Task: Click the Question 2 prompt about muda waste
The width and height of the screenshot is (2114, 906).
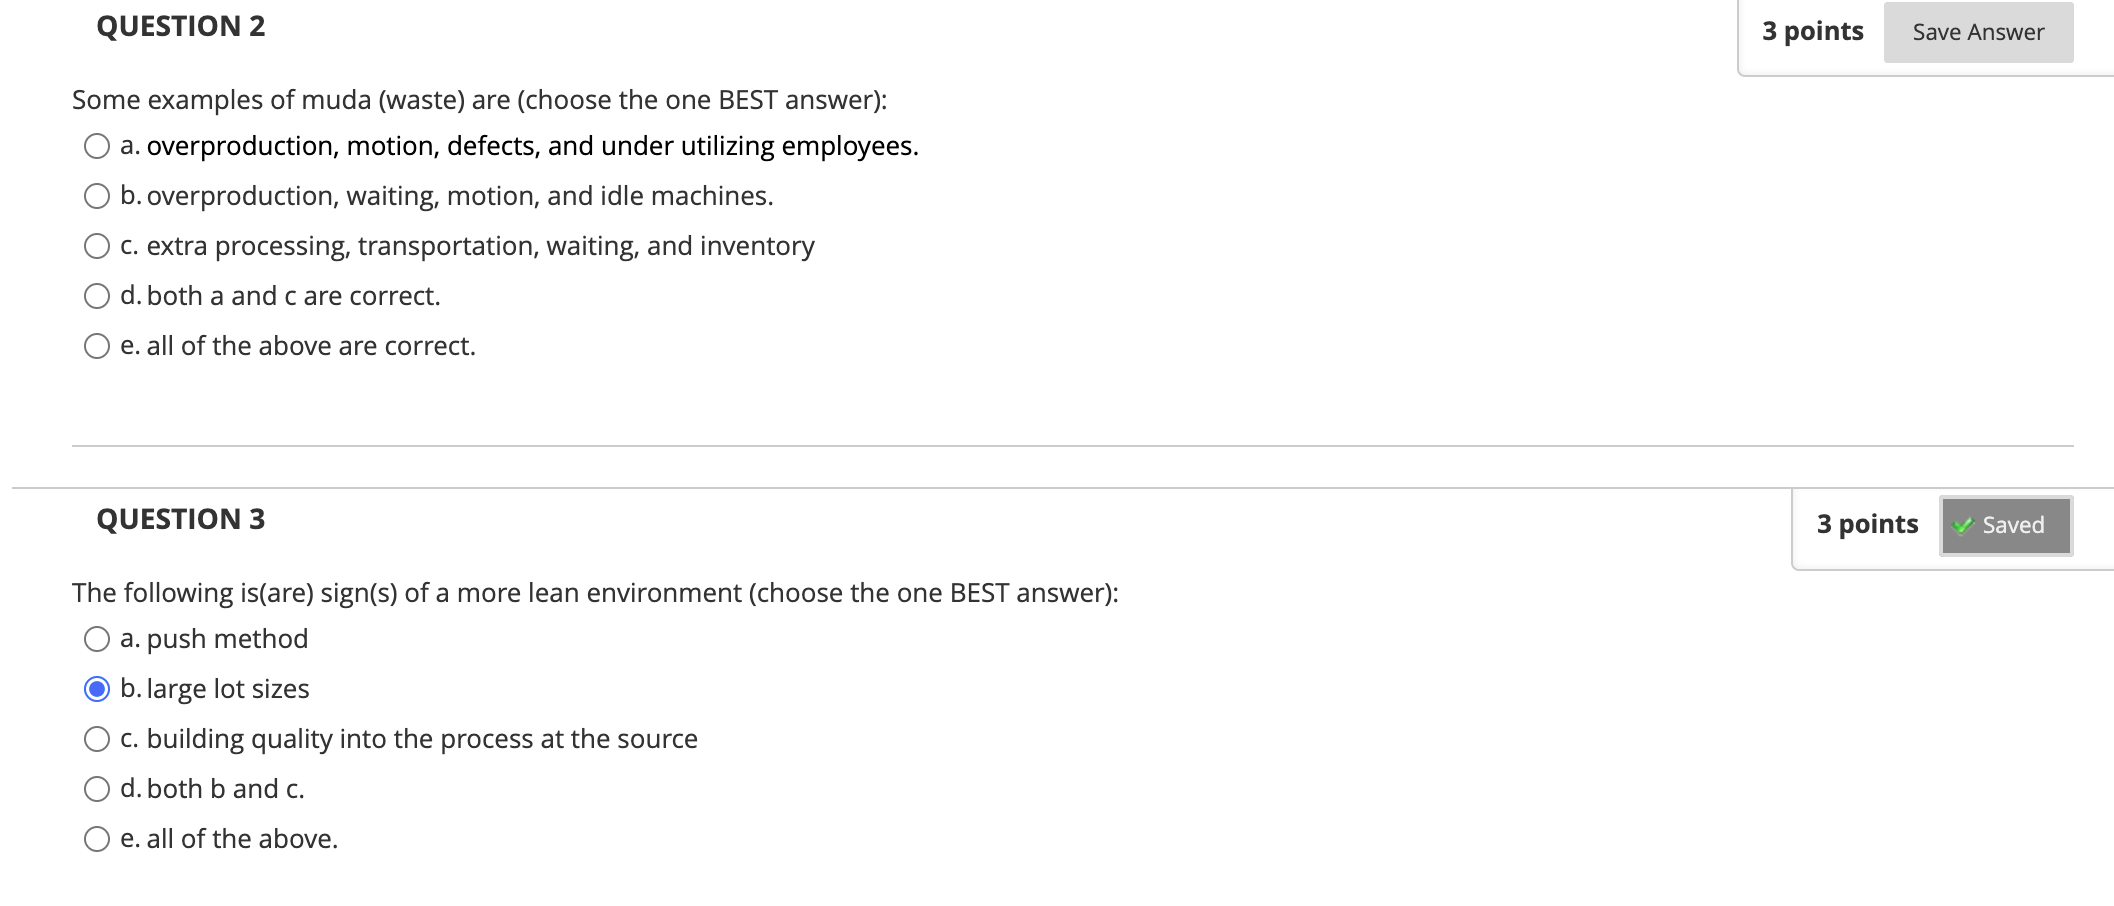Action: tap(478, 99)
